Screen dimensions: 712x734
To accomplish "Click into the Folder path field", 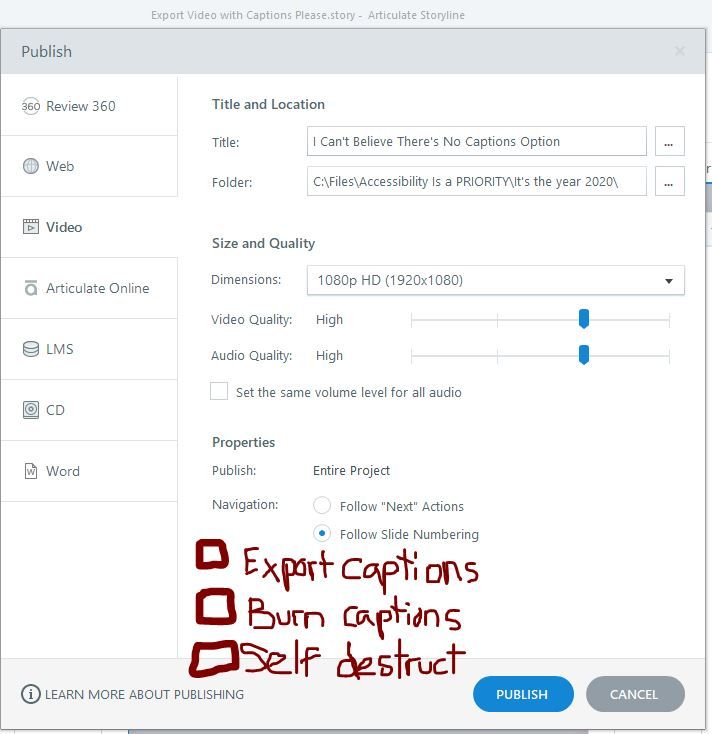I will coord(477,181).
